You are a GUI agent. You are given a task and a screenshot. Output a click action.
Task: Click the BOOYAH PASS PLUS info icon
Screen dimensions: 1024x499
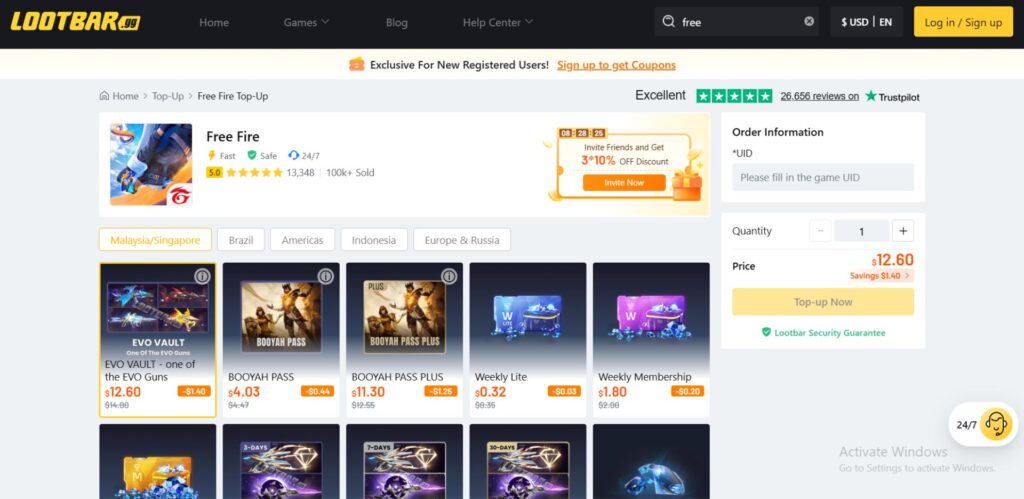pyautogui.click(x=449, y=276)
